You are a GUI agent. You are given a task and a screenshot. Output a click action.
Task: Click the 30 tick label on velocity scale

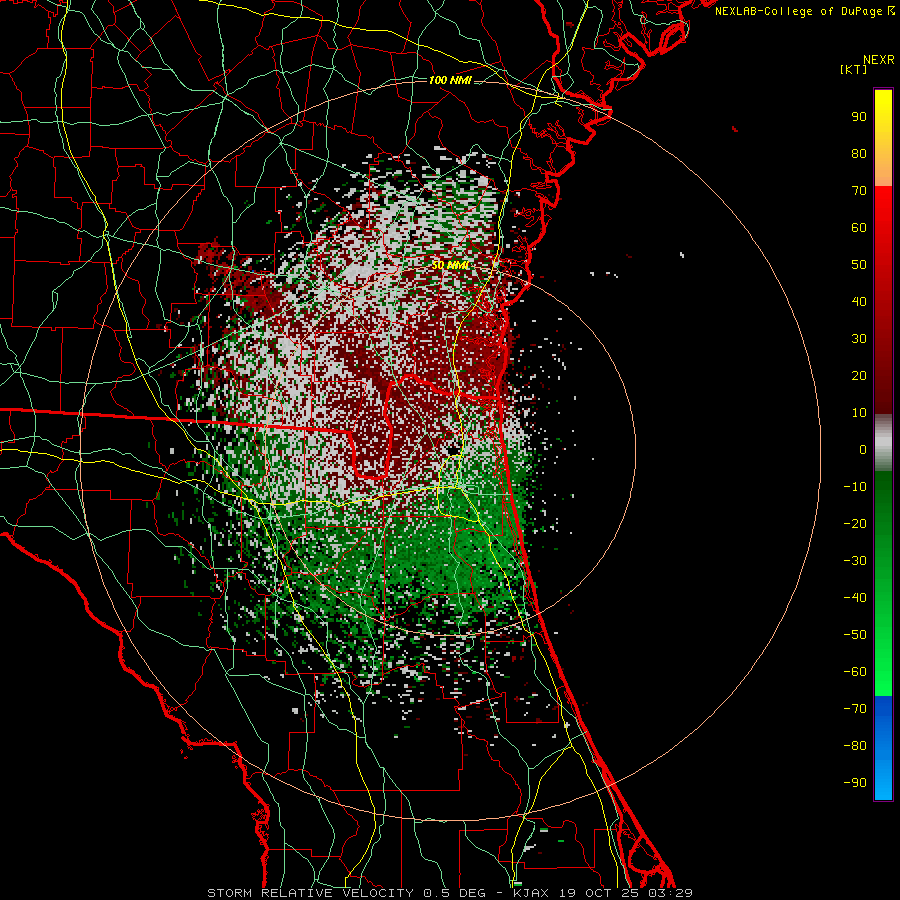859,339
